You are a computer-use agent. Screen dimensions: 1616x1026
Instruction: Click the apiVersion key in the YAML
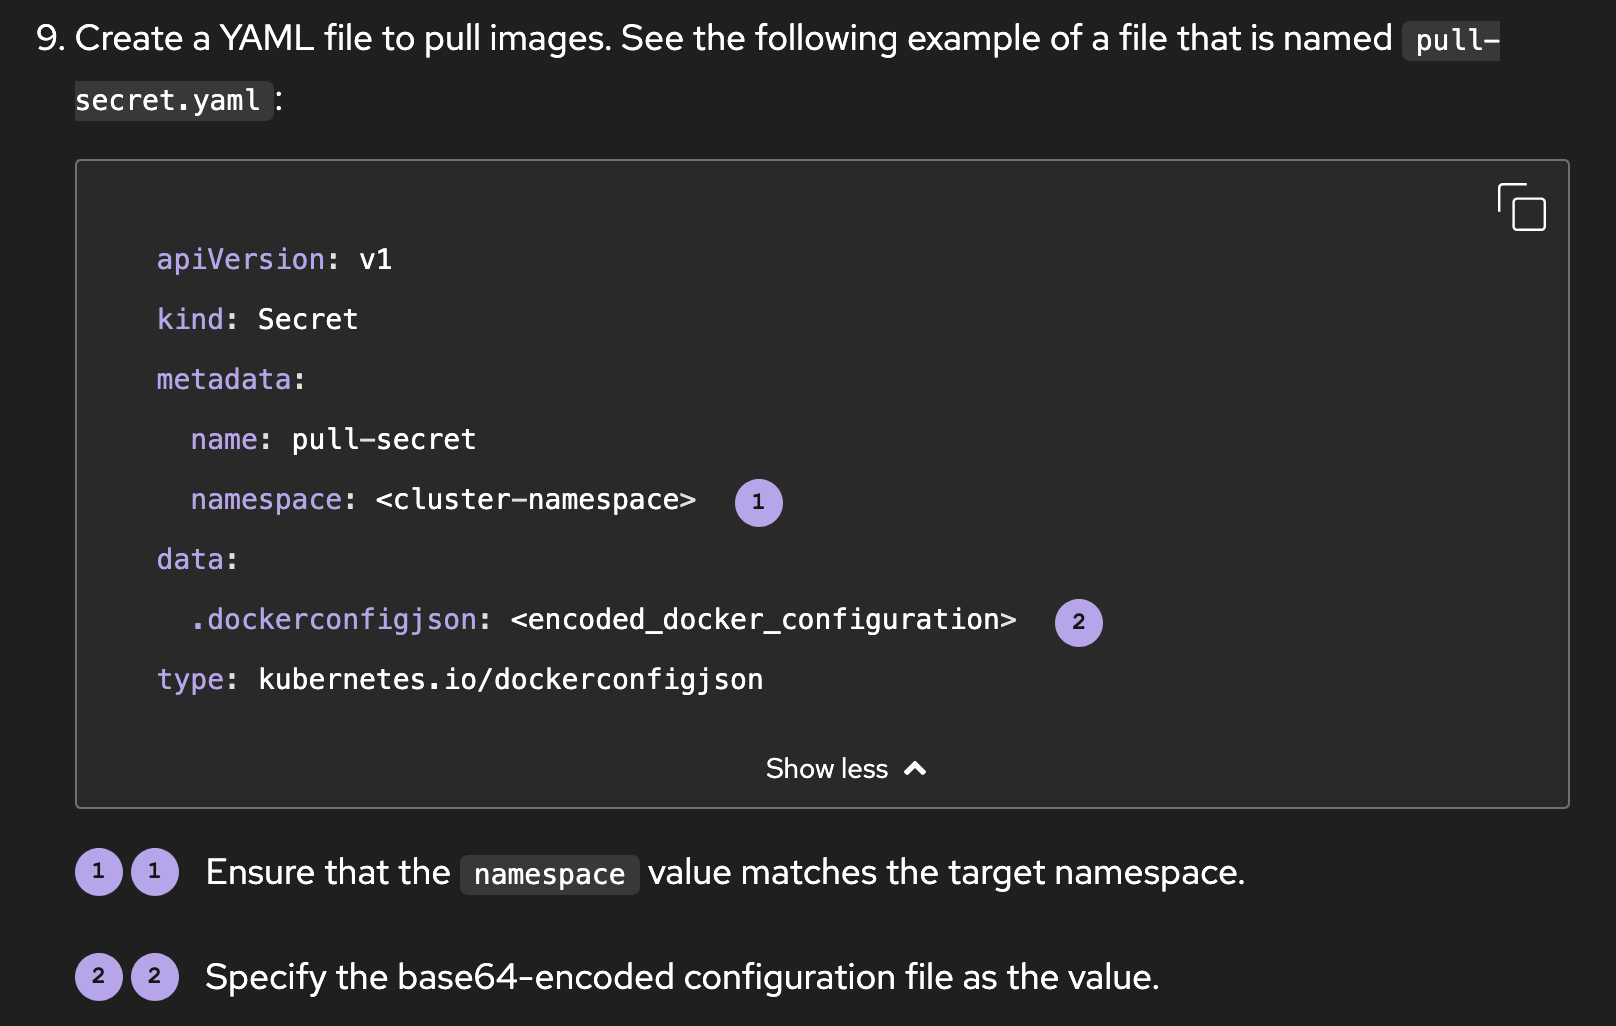(240, 260)
